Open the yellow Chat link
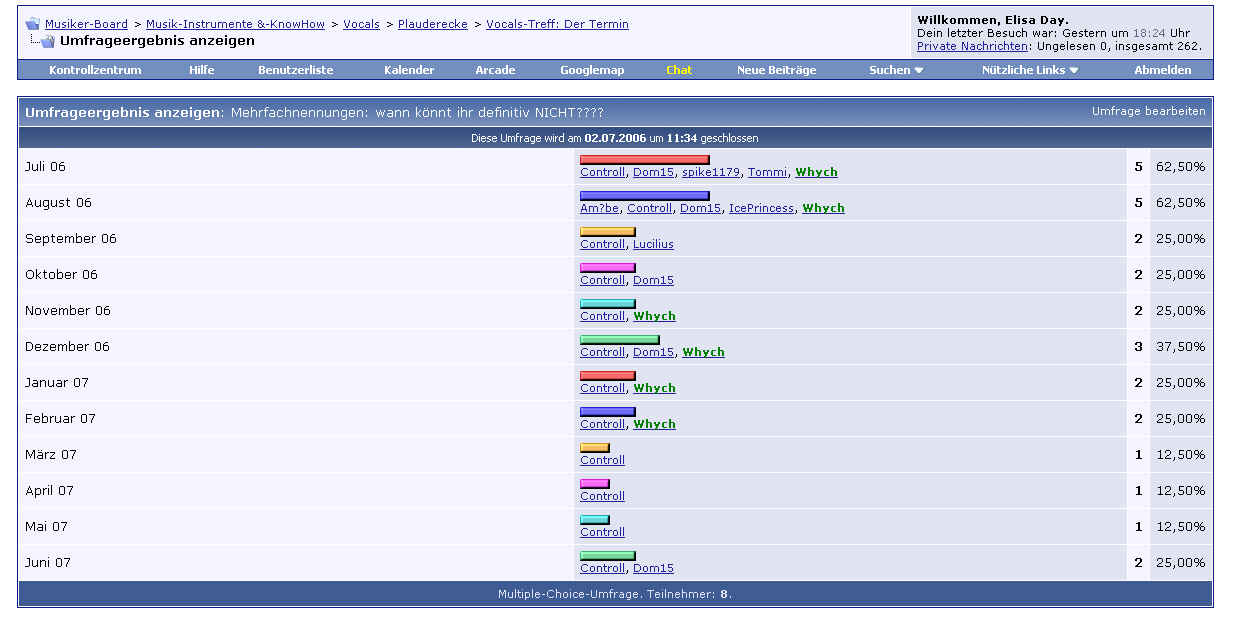Screen dimensions: 1236x622 [679, 70]
